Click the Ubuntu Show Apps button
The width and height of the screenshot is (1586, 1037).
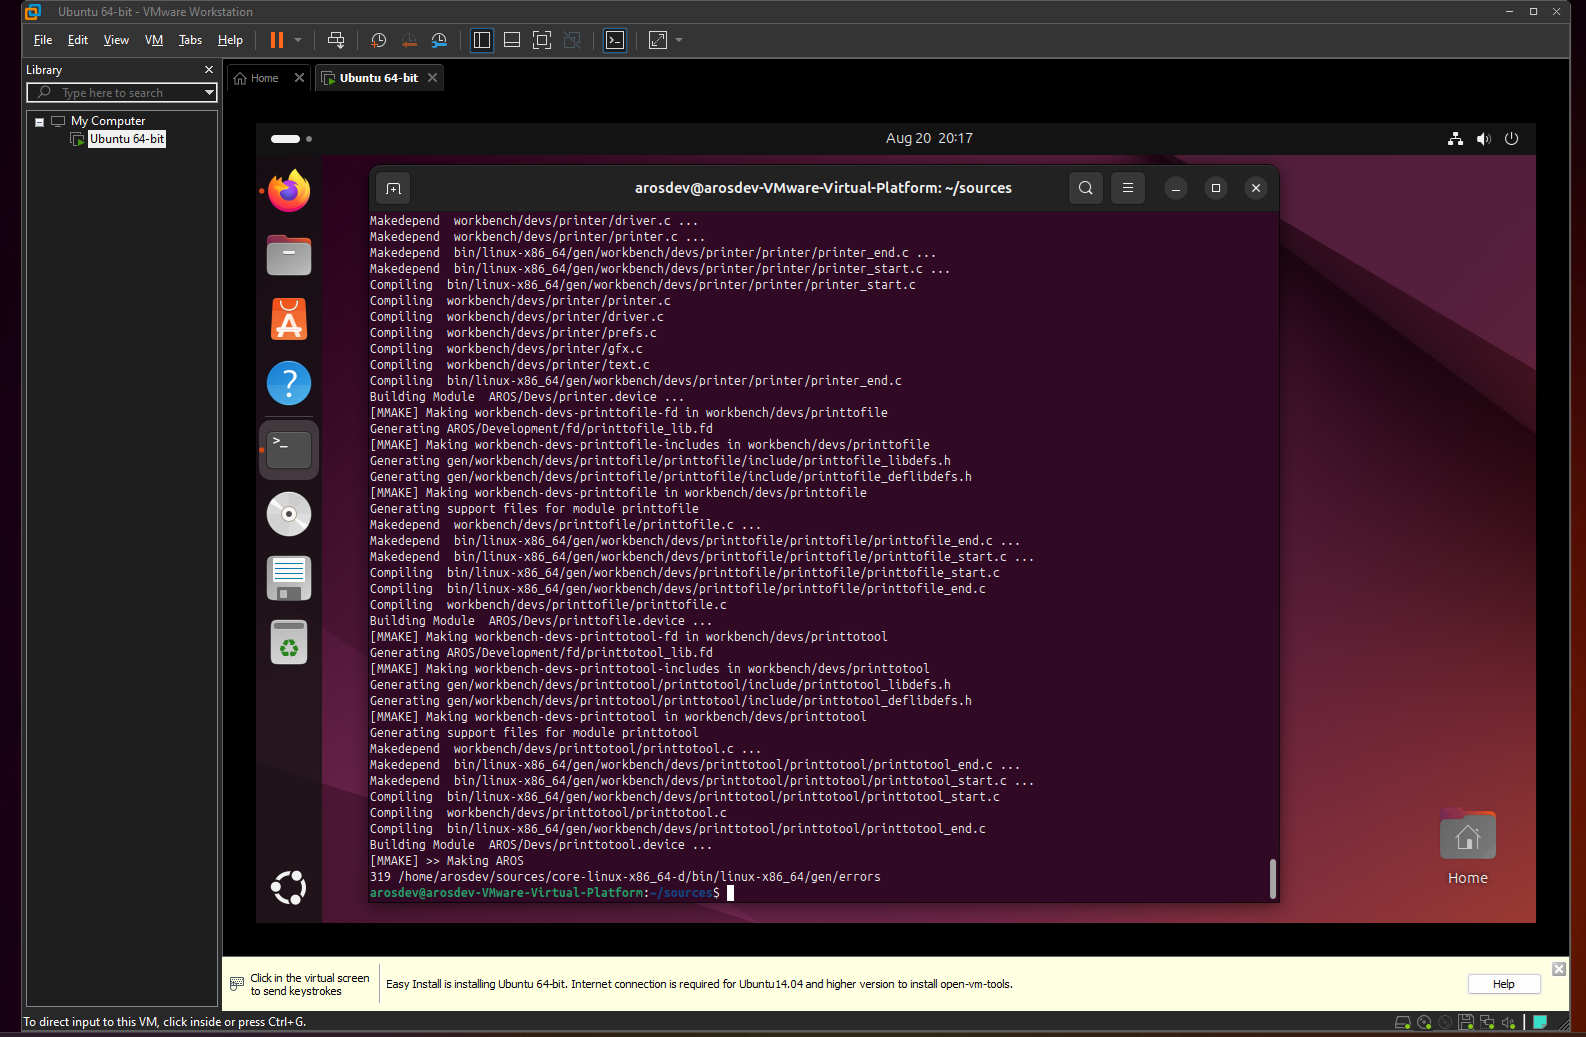pyautogui.click(x=289, y=888)
